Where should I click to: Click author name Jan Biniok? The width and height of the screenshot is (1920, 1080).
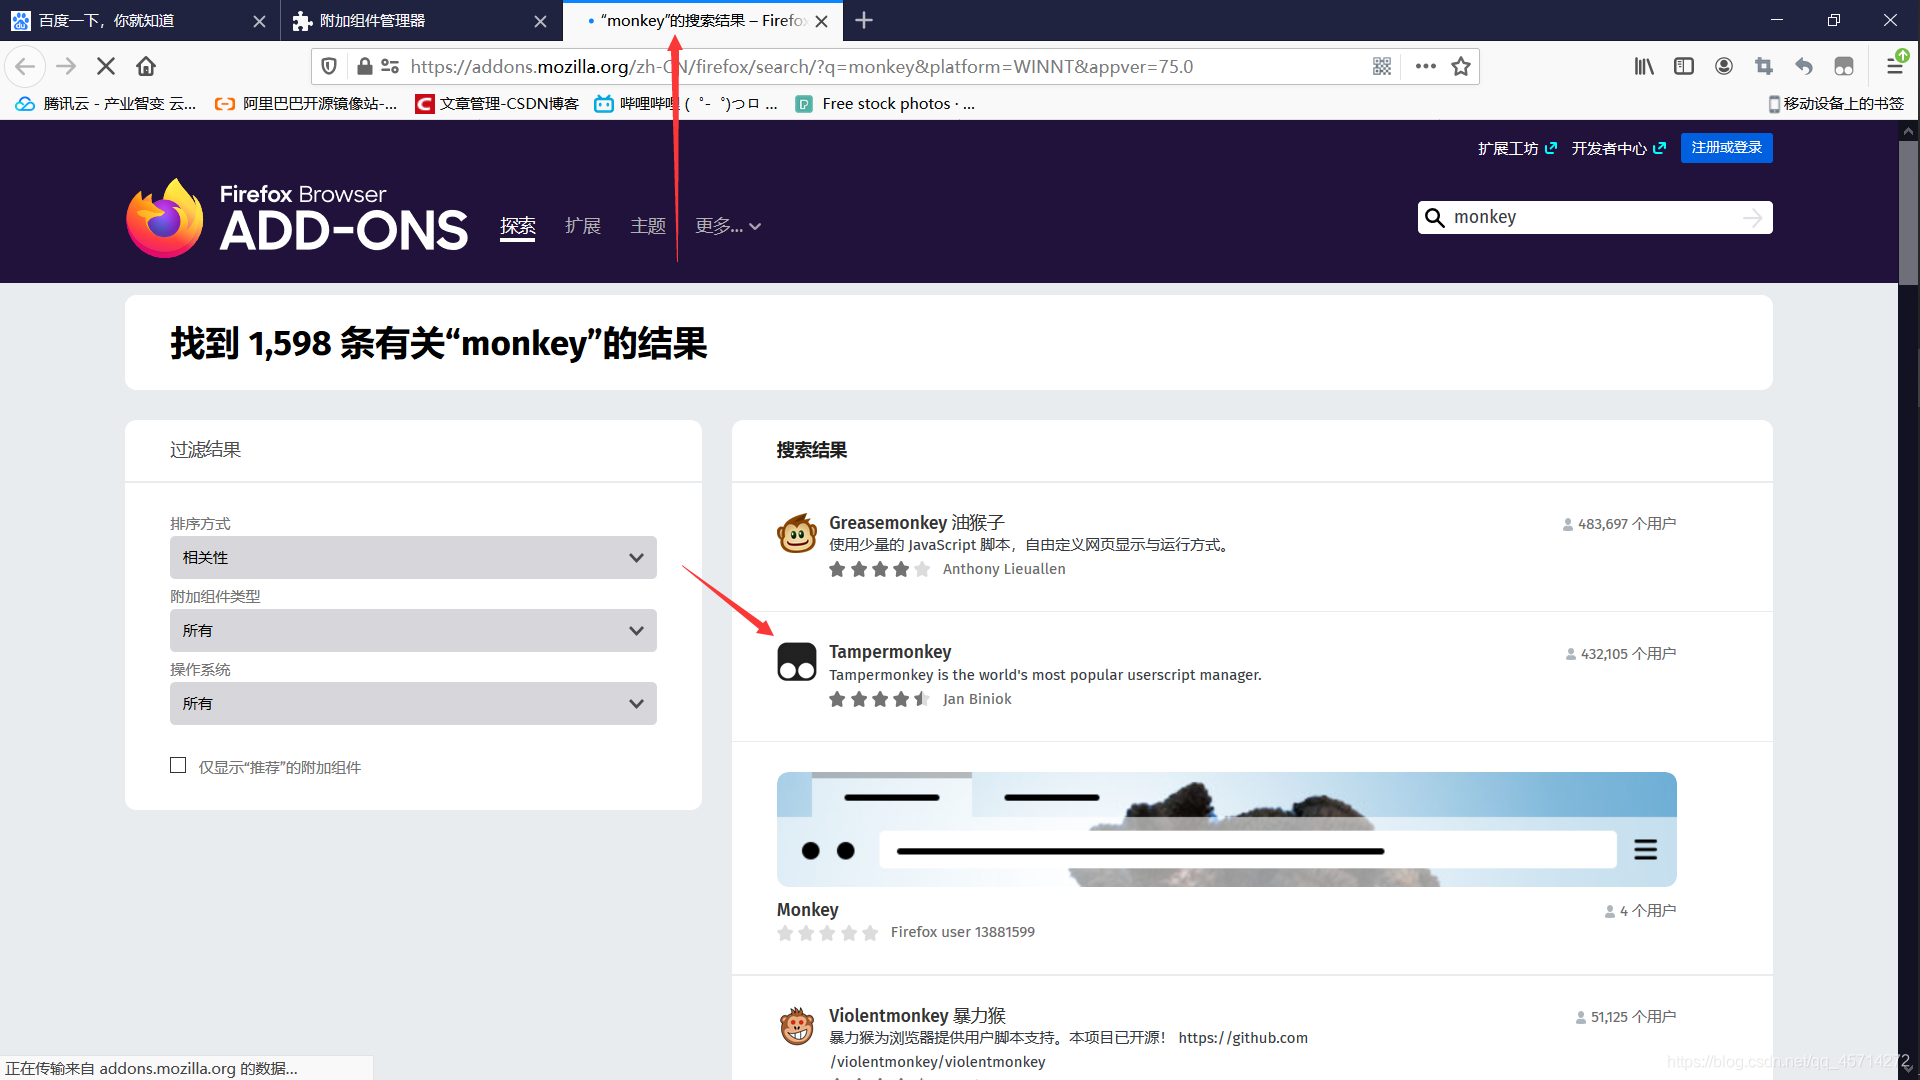point(977,699)
